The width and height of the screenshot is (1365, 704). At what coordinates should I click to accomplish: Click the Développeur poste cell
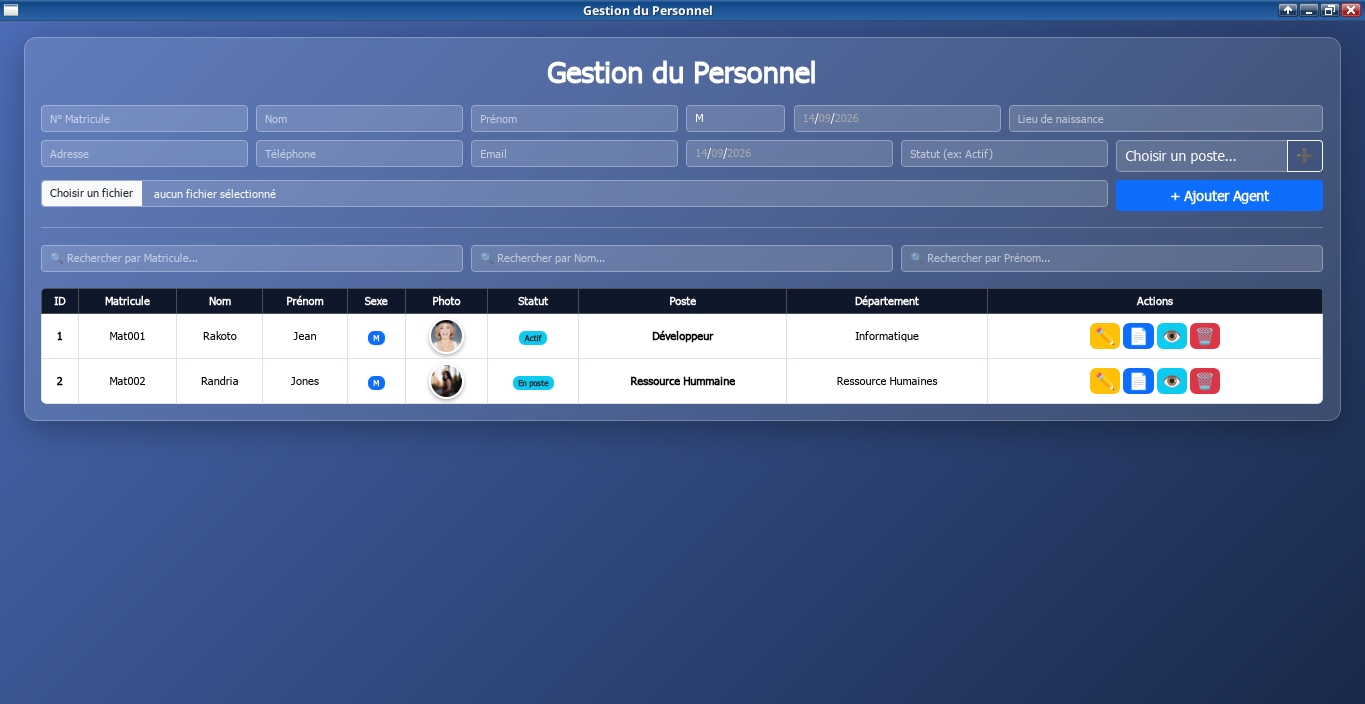(683, 336)
